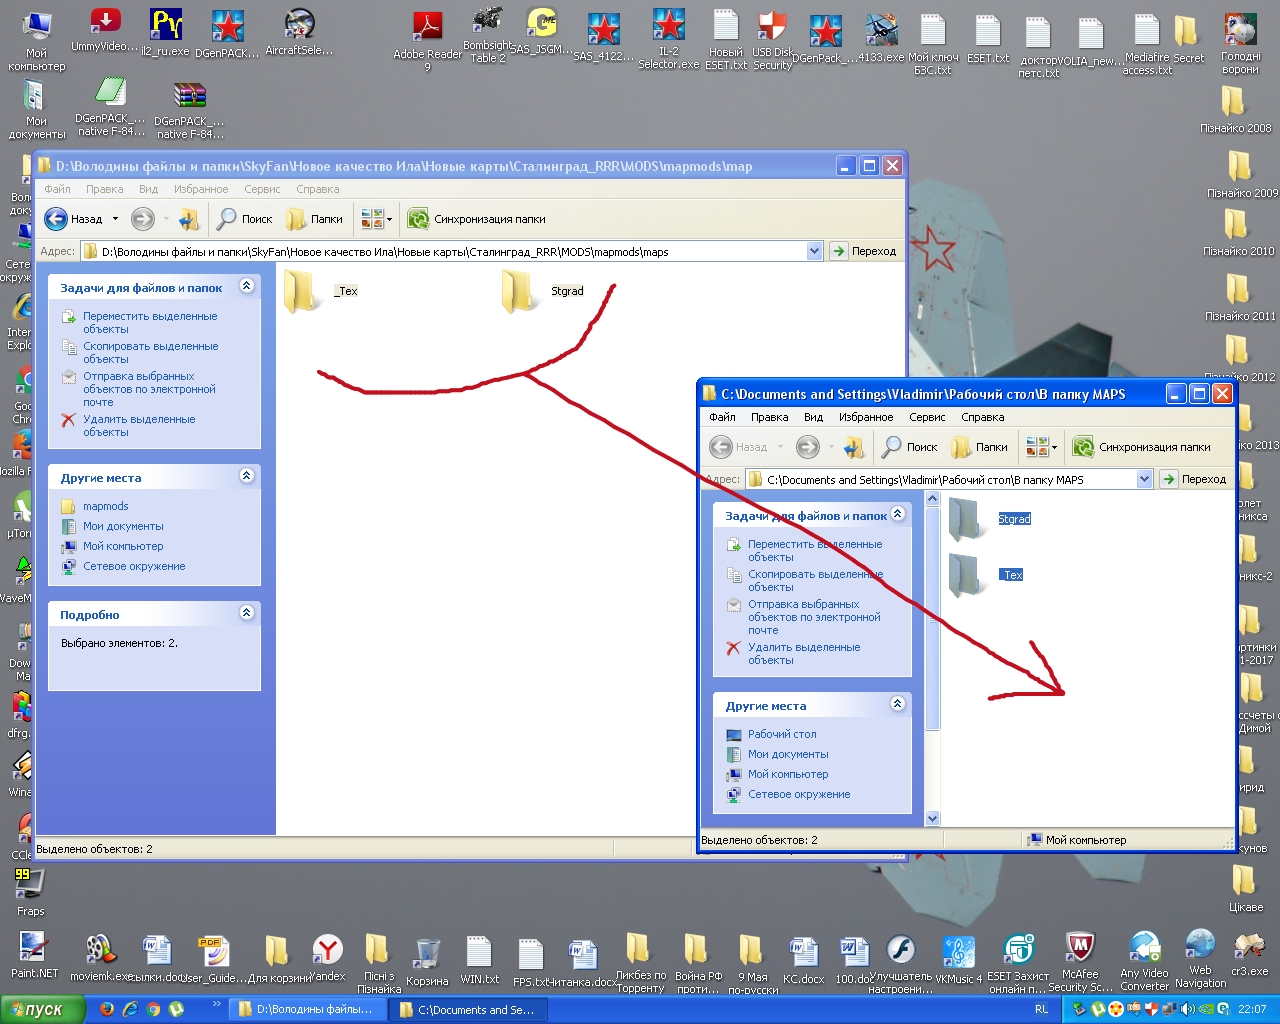
Task: Click the 22:07 taskbar clock
Action: coord(1251,1010)
